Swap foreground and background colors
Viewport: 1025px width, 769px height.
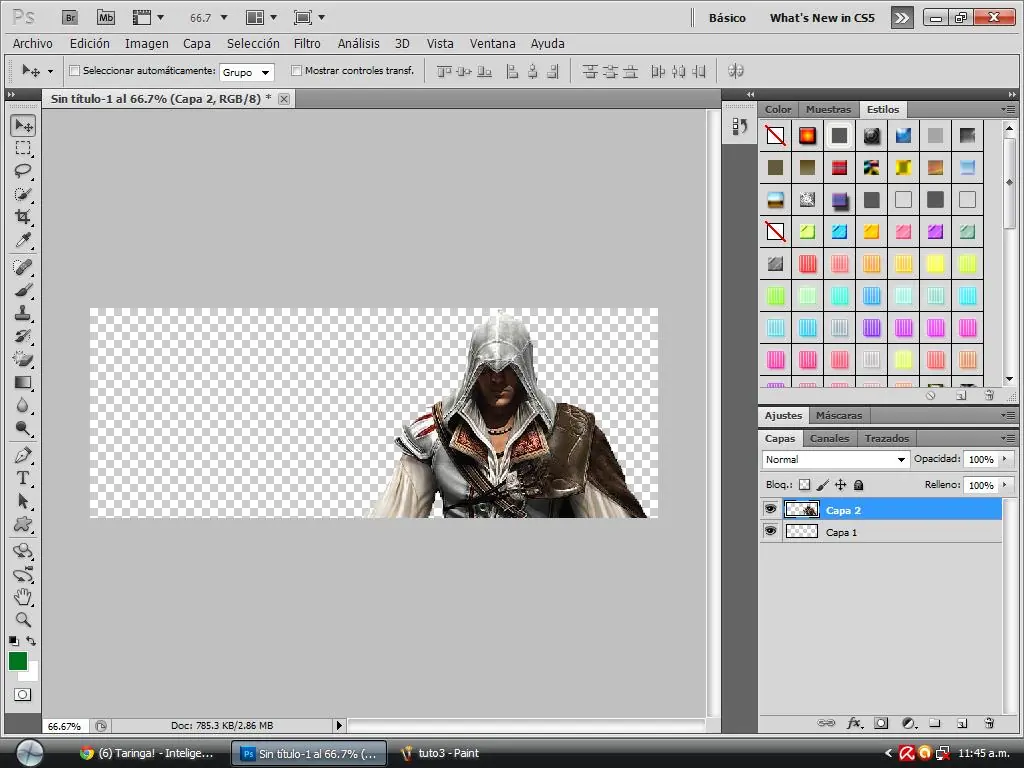pos(31,641)
